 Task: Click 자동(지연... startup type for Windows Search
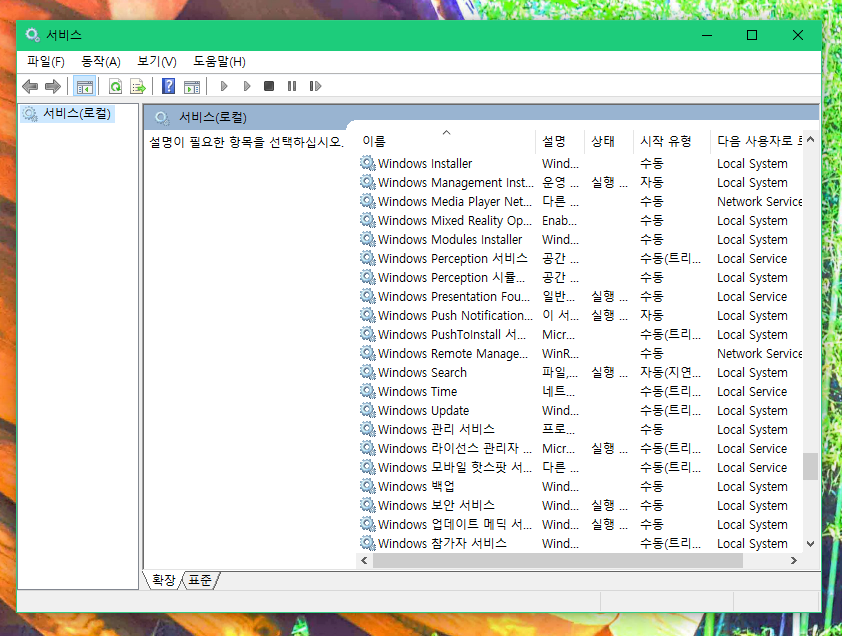[x=670, y=372]
